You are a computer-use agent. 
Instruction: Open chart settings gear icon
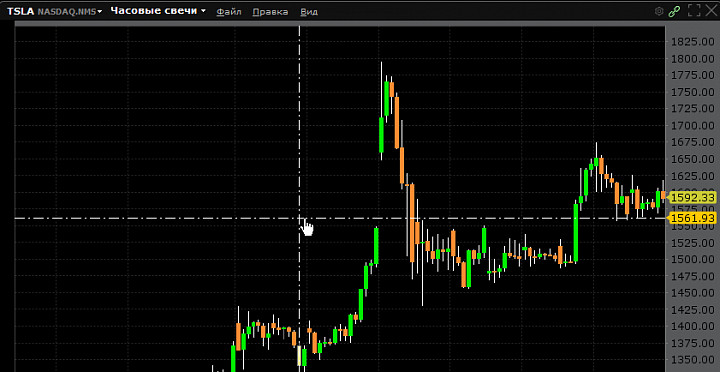[659, 11]
